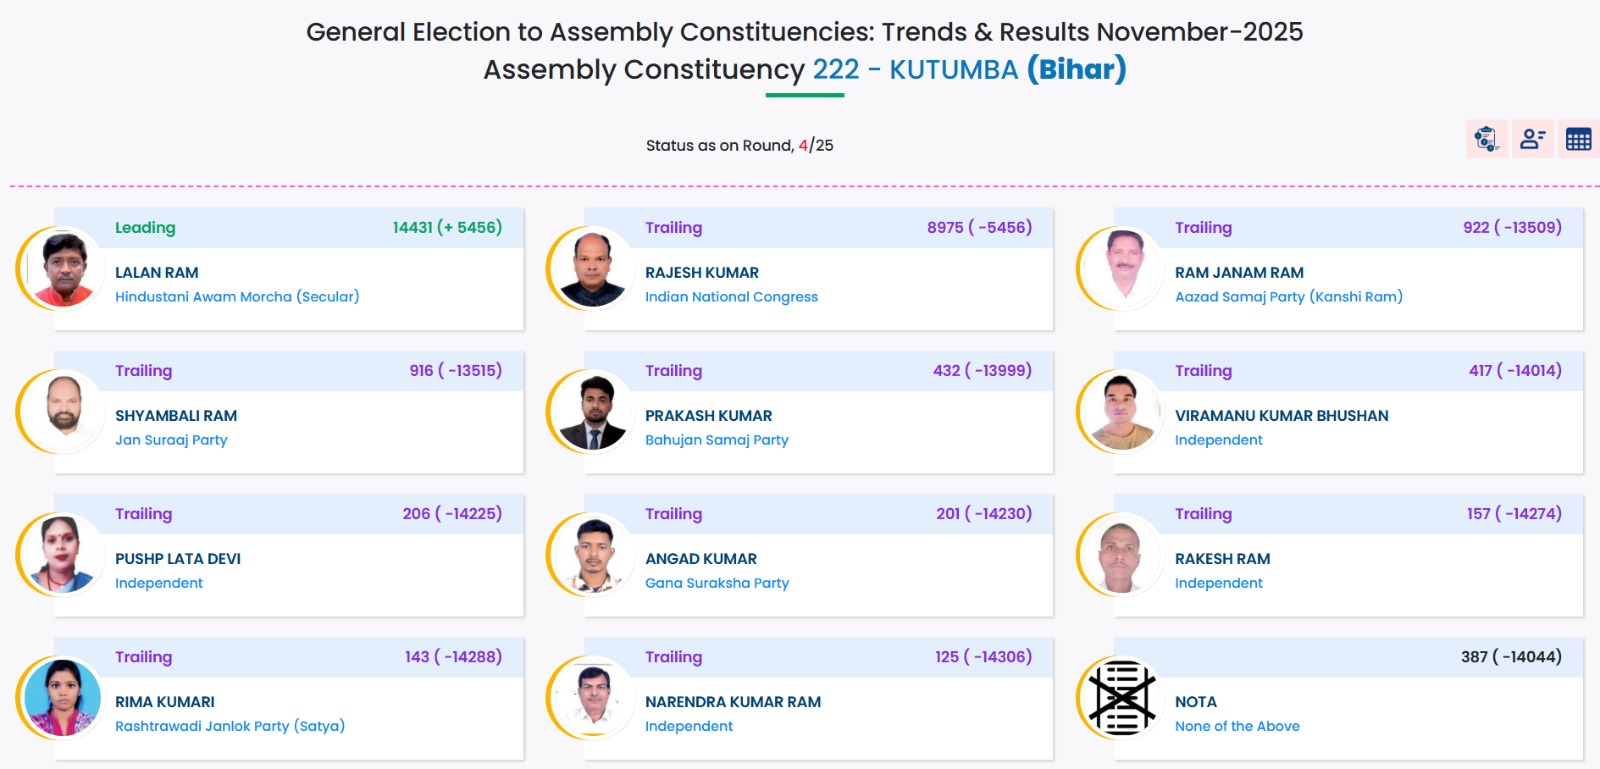1600x769 pixels.
Task: Click the Bahujan Samaj Party label
Action: pyautogui.click(x=716, y=440)
